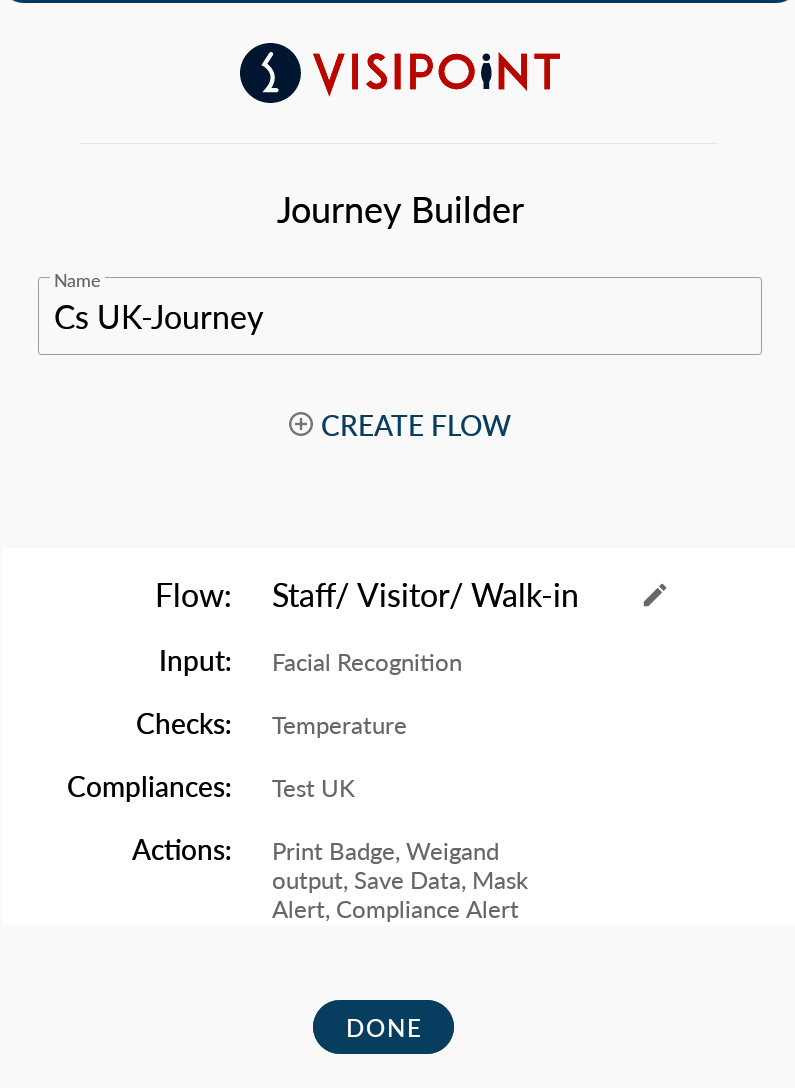Click the CREATE FLOW text link
Image resolution: width=795 pixels, height=1088 pixels.
[415, 426]
